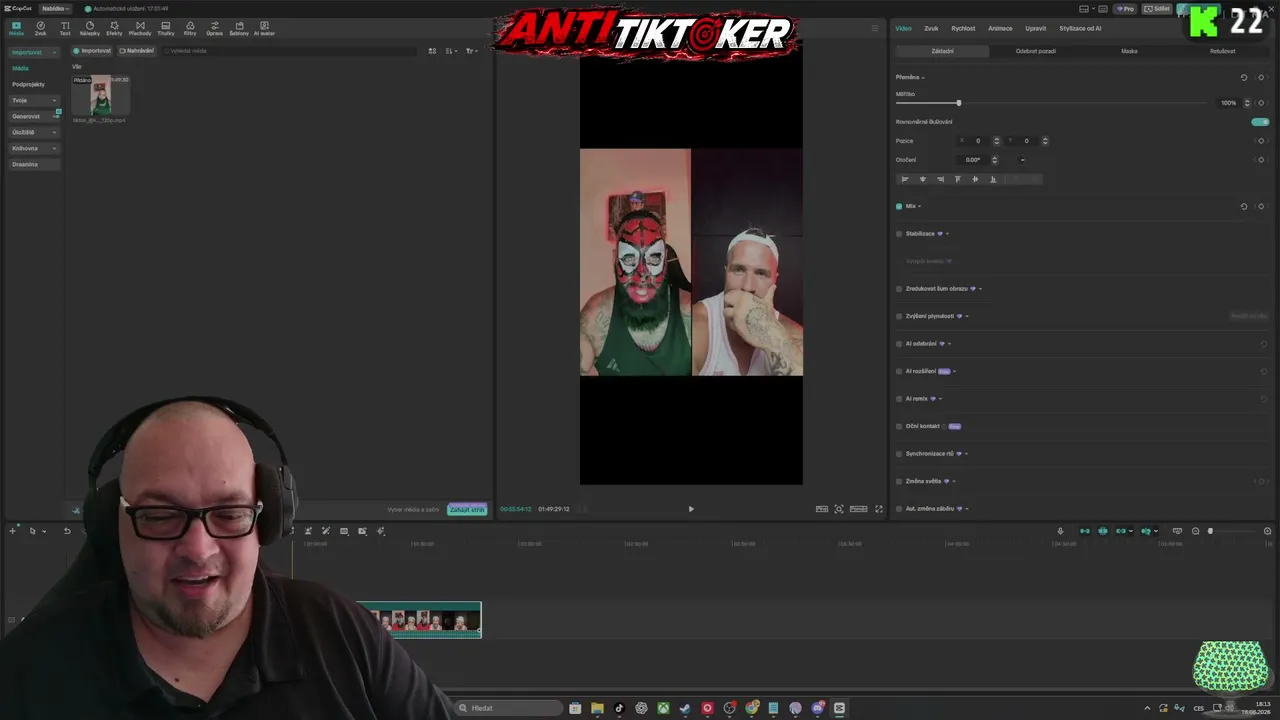Viewport: 1280px width, 720px height.
Task: Switch the media library to grid view
Action: 432,51
